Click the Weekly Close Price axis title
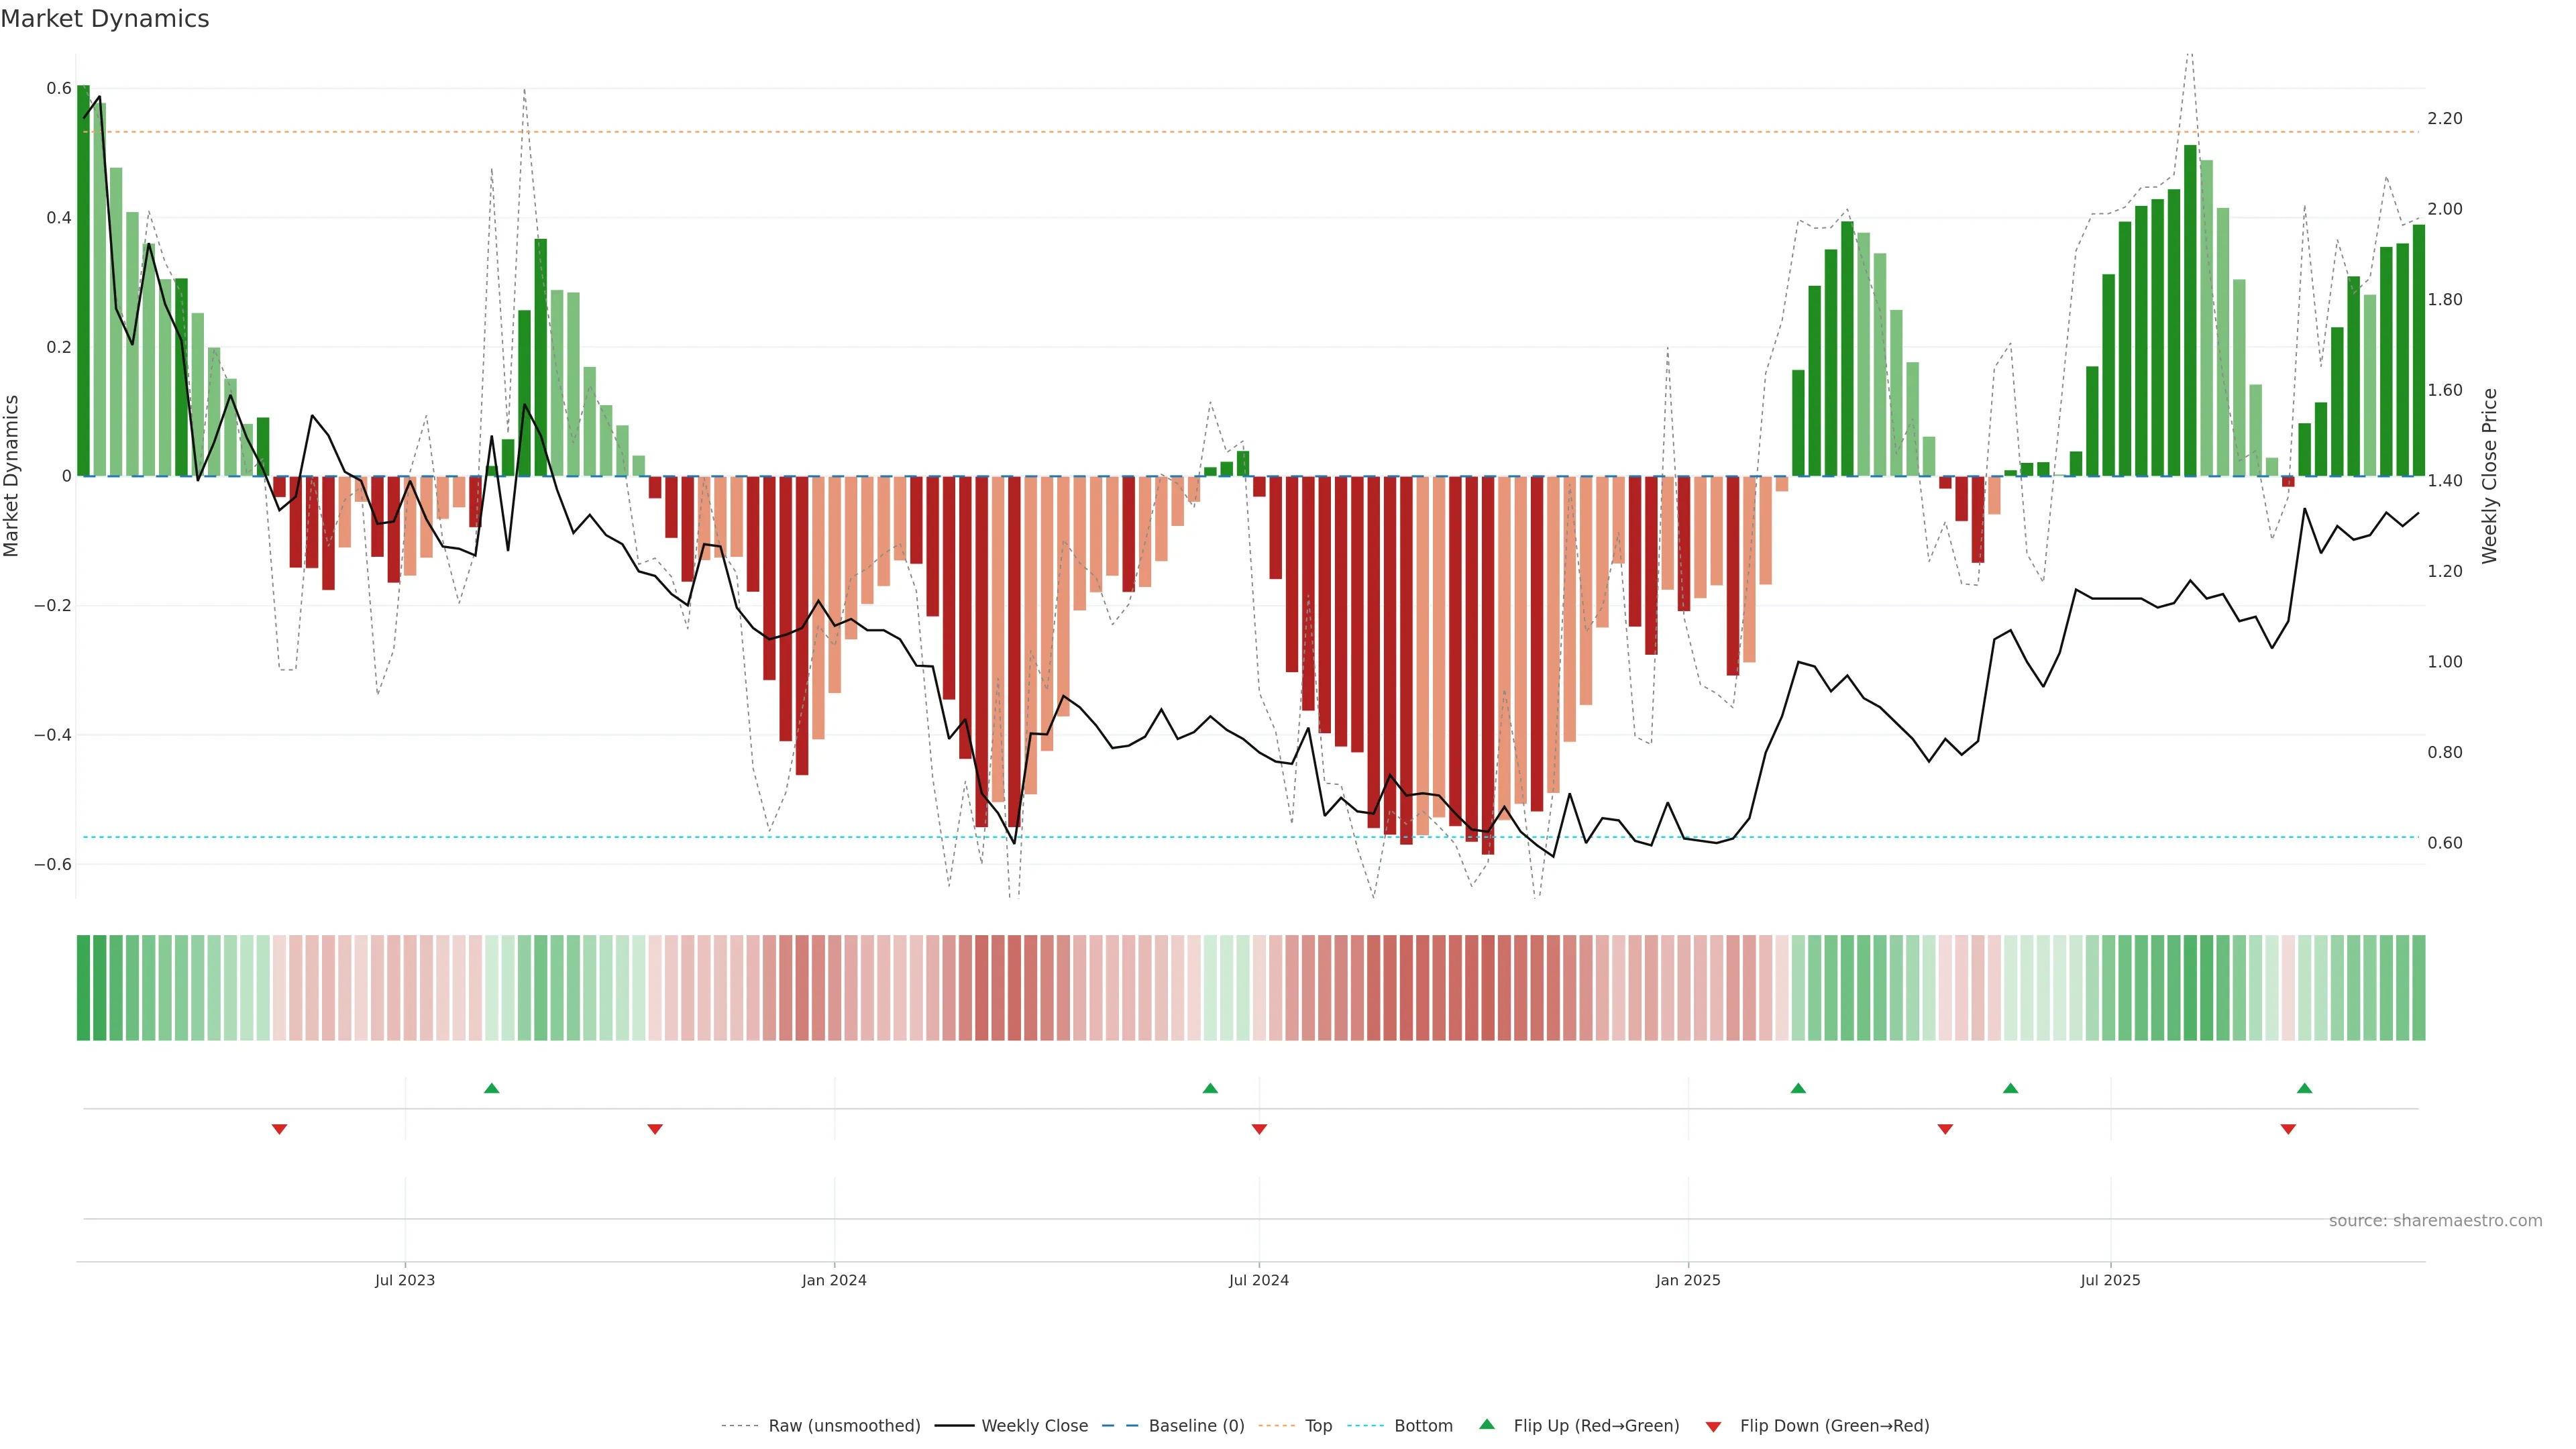 coord(2489,476)
